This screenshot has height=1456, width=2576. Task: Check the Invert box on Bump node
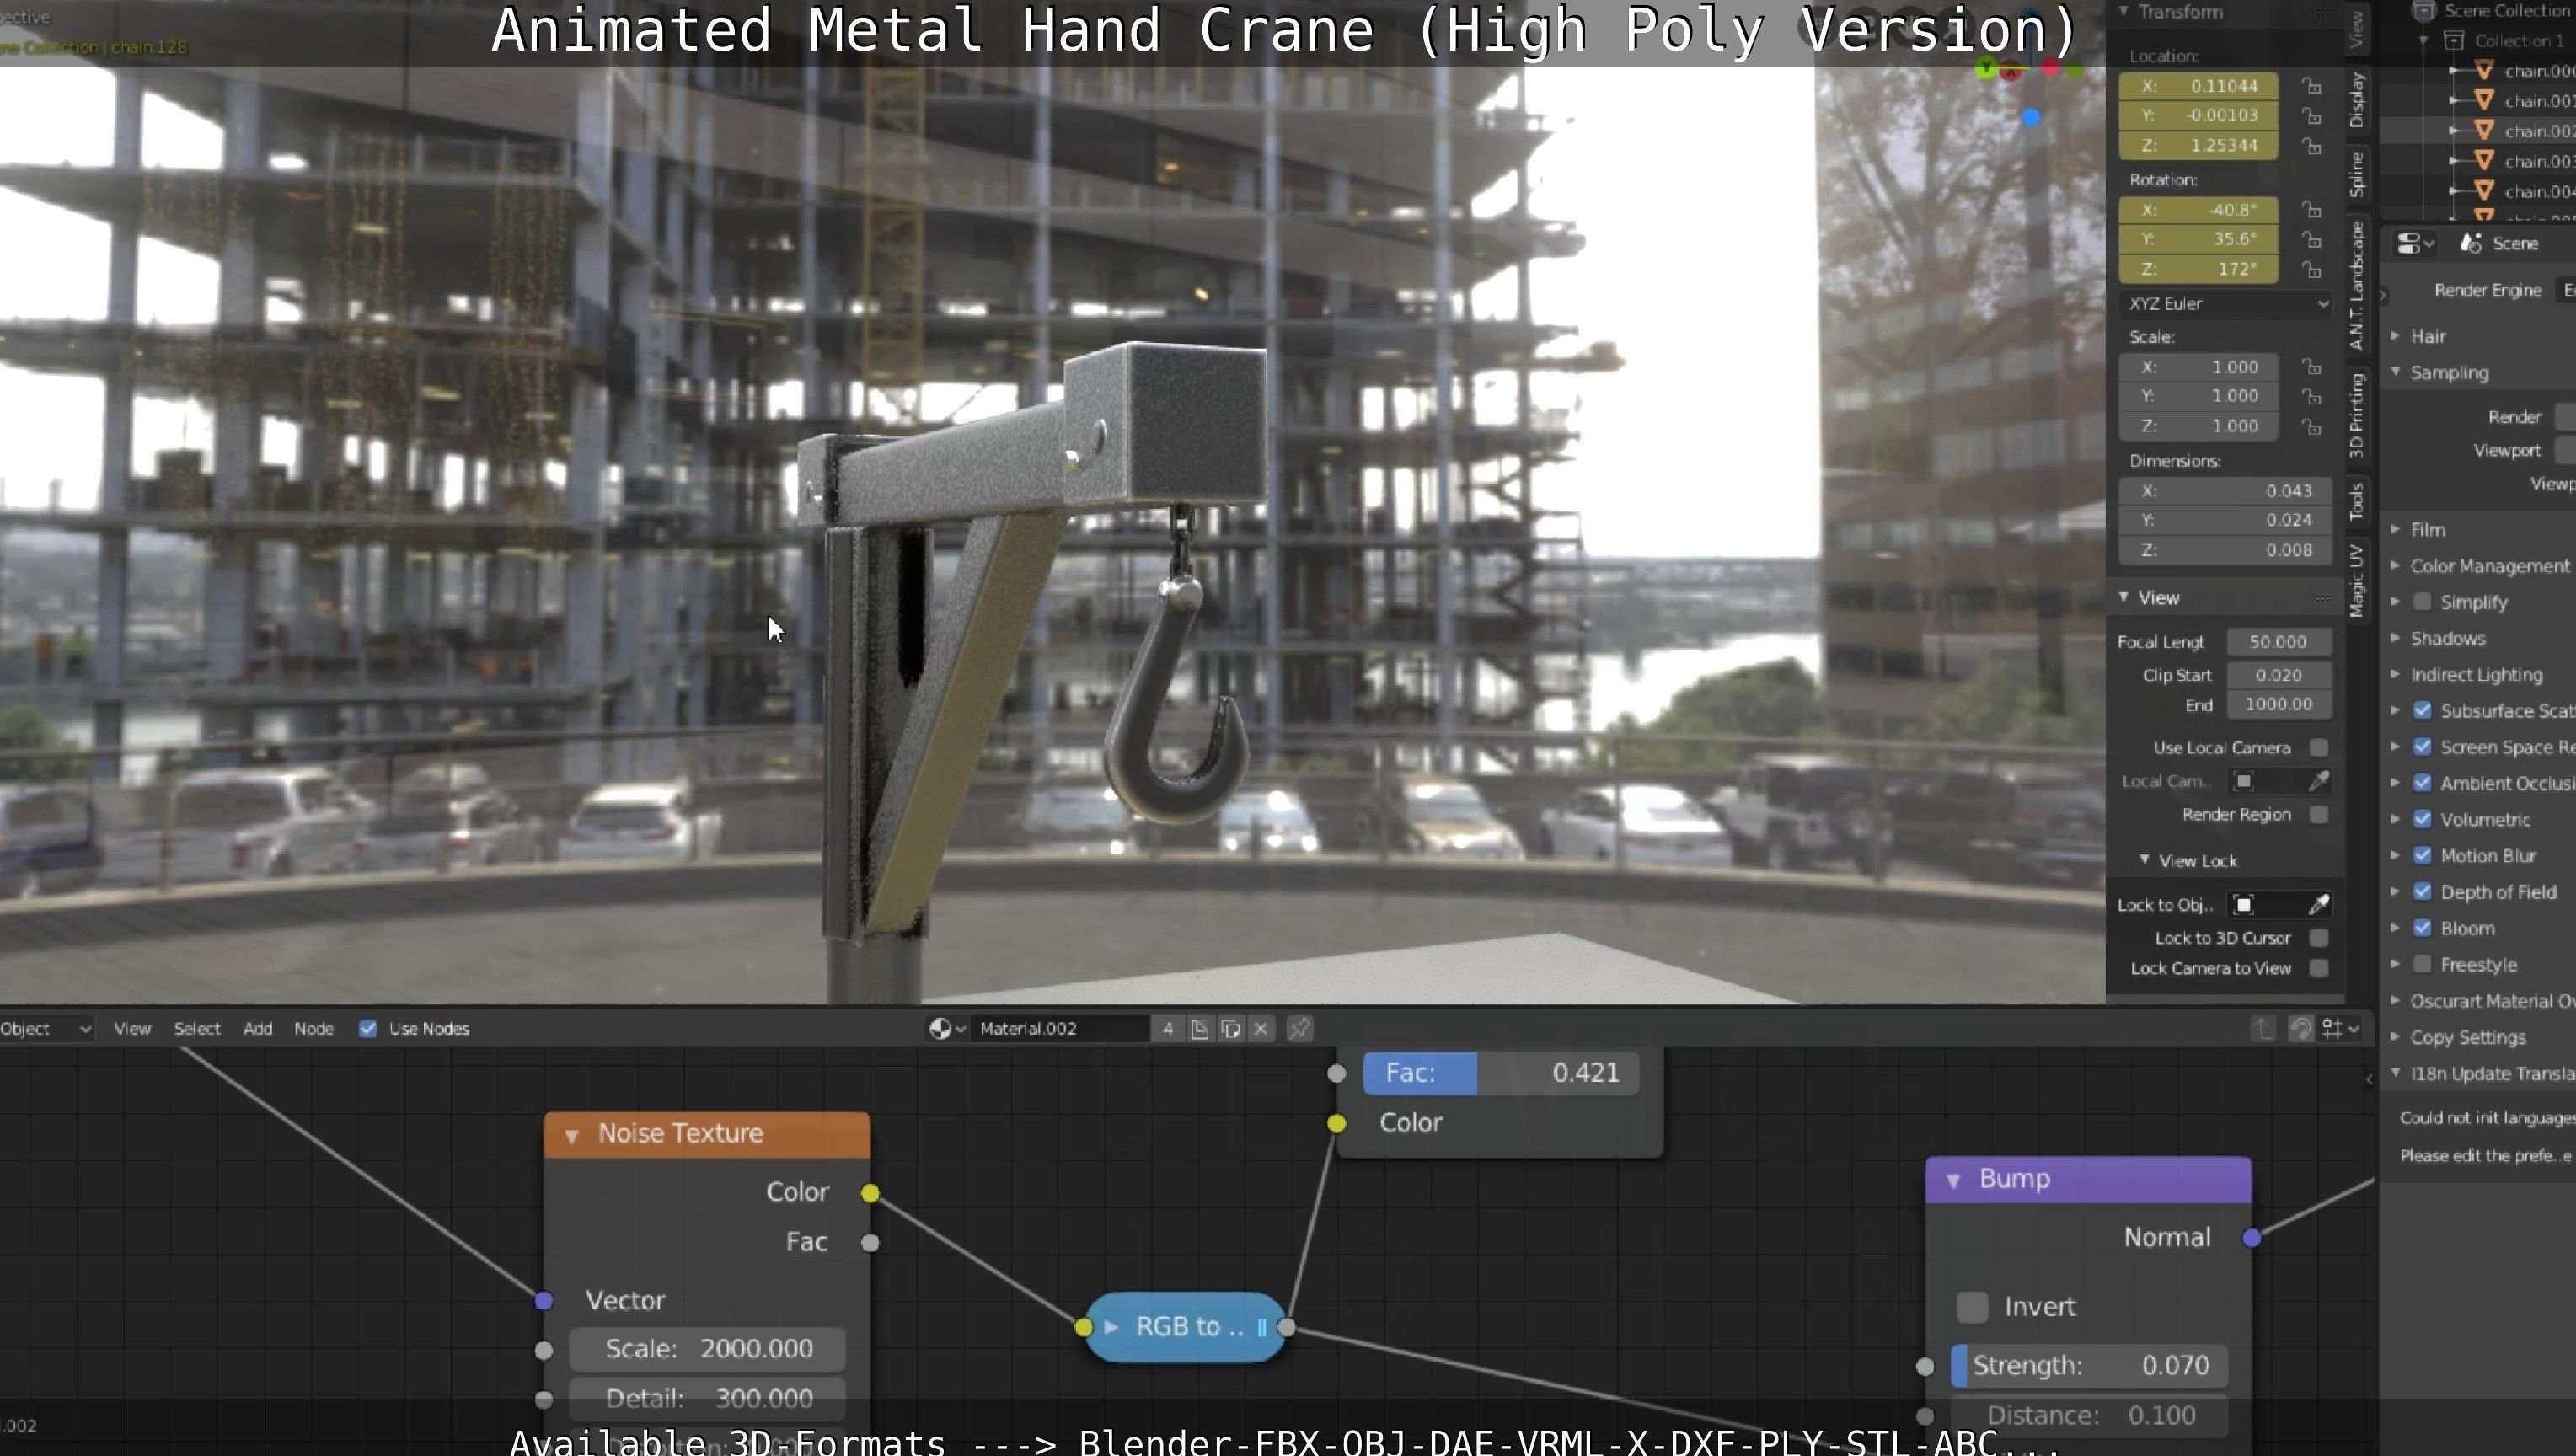1972,1307
